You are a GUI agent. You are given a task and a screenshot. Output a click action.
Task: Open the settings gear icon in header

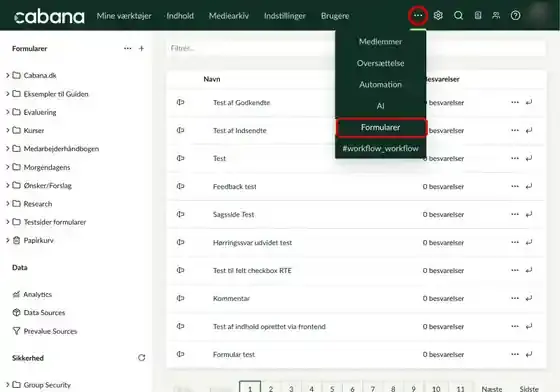(x=438, y=16)
